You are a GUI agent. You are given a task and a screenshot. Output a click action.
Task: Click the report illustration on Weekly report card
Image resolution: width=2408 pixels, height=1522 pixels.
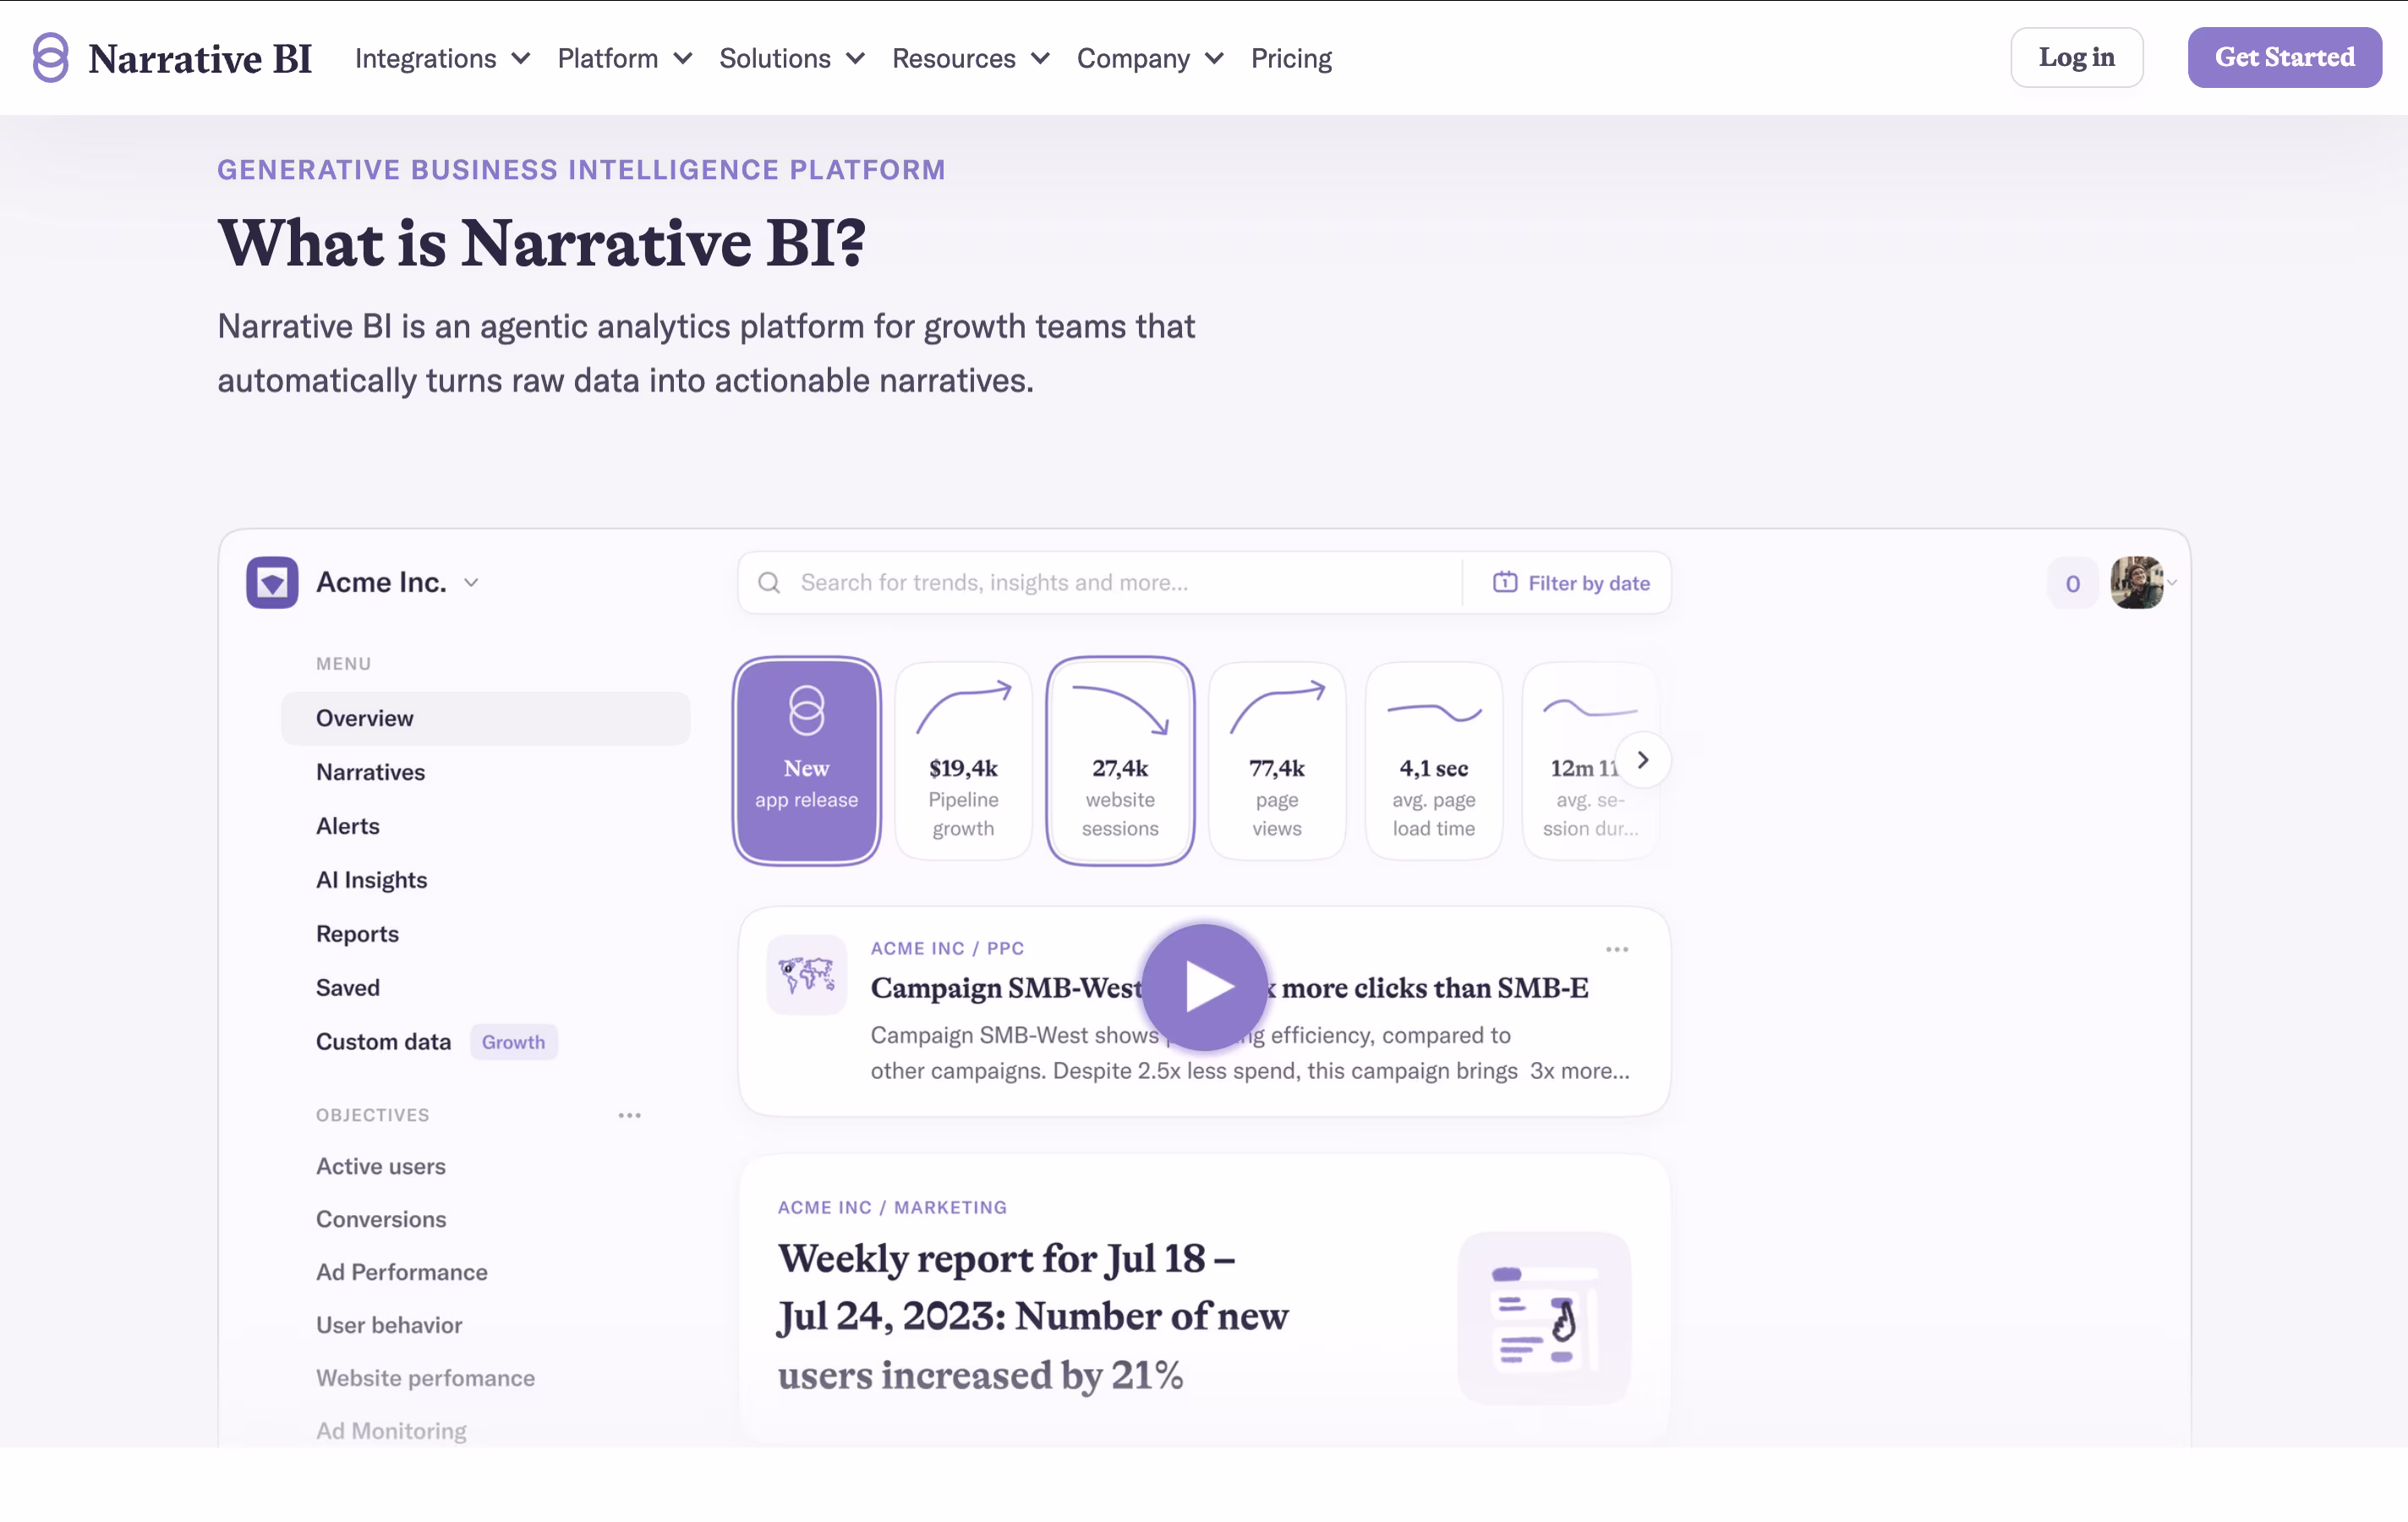tap(1544, 1317)
